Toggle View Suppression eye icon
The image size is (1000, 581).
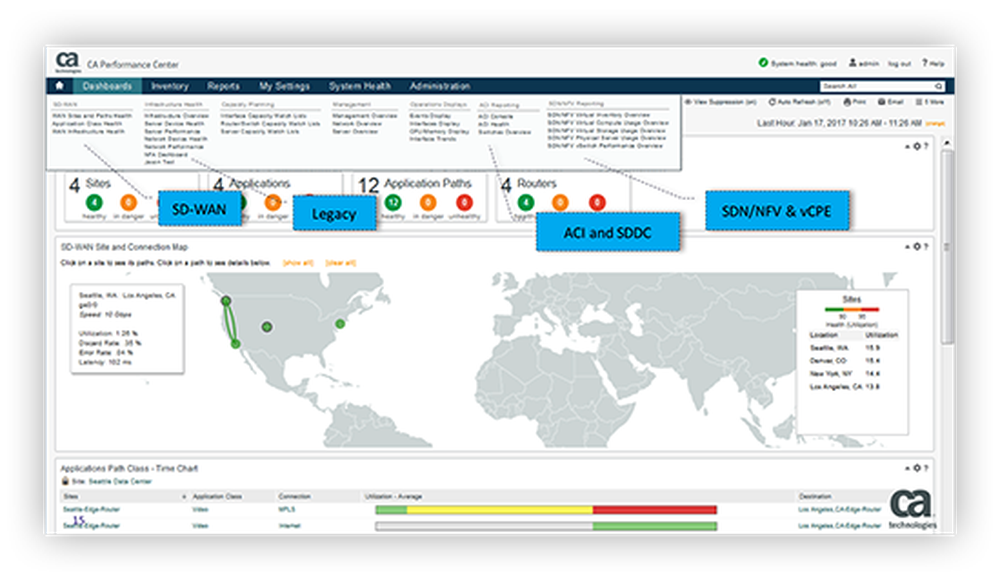tap(688, 102)
